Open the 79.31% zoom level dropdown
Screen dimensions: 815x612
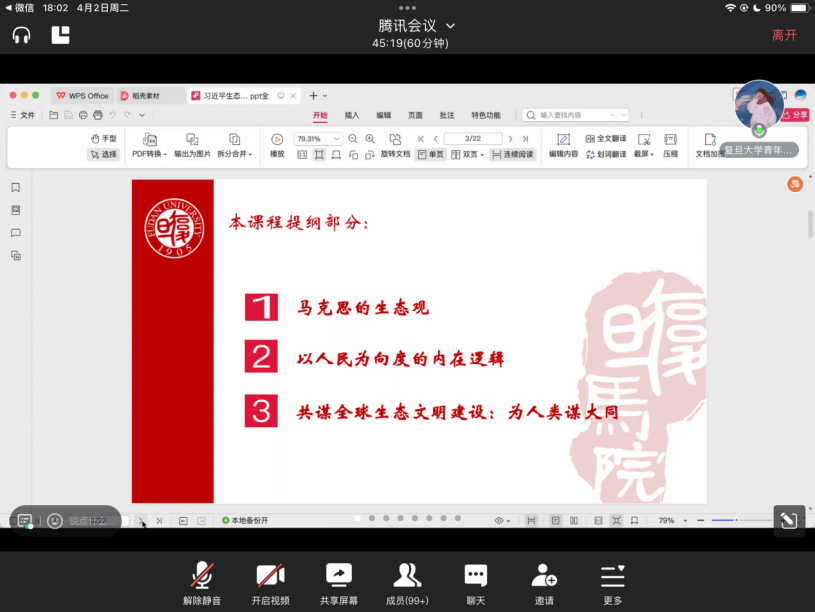tap(318, 139)
